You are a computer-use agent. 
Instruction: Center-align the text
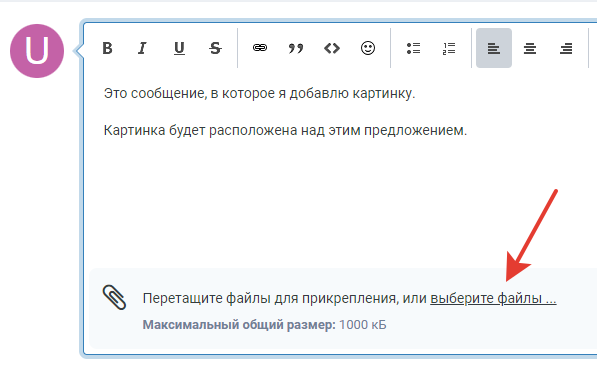click(530, 48)
